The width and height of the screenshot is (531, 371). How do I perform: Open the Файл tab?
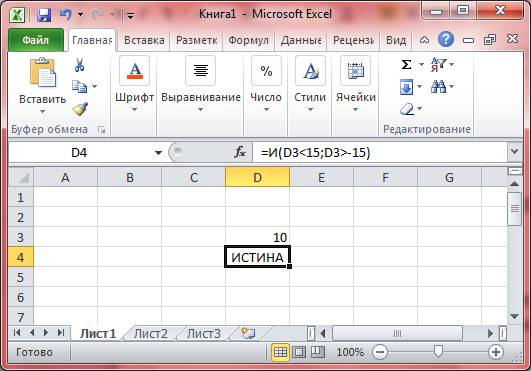pyautogui.click(x=36, y=40)
